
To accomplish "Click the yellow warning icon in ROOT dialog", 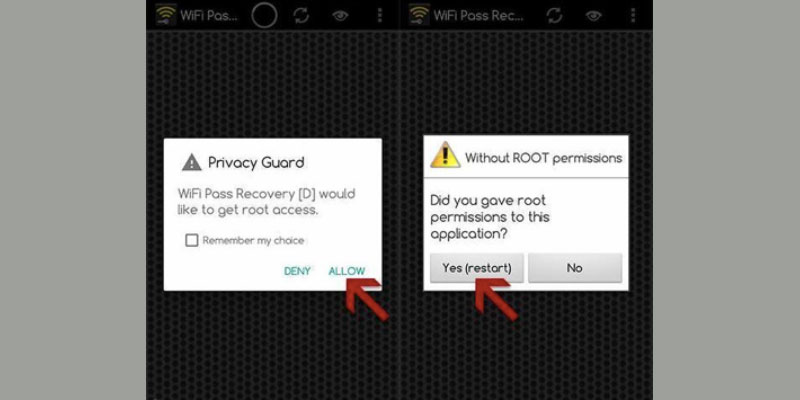I will coord(445,155).
